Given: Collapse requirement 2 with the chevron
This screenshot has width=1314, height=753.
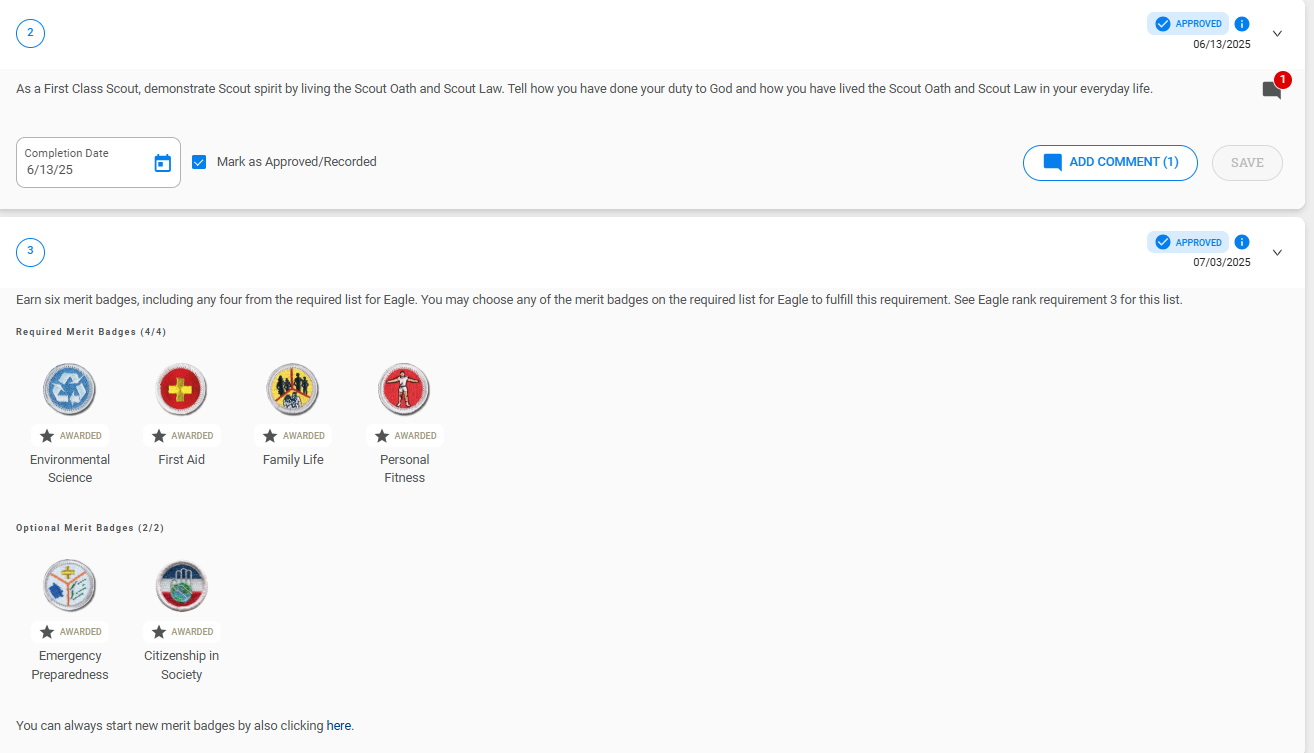Looking at the screenshot, I should [1277, 34].
